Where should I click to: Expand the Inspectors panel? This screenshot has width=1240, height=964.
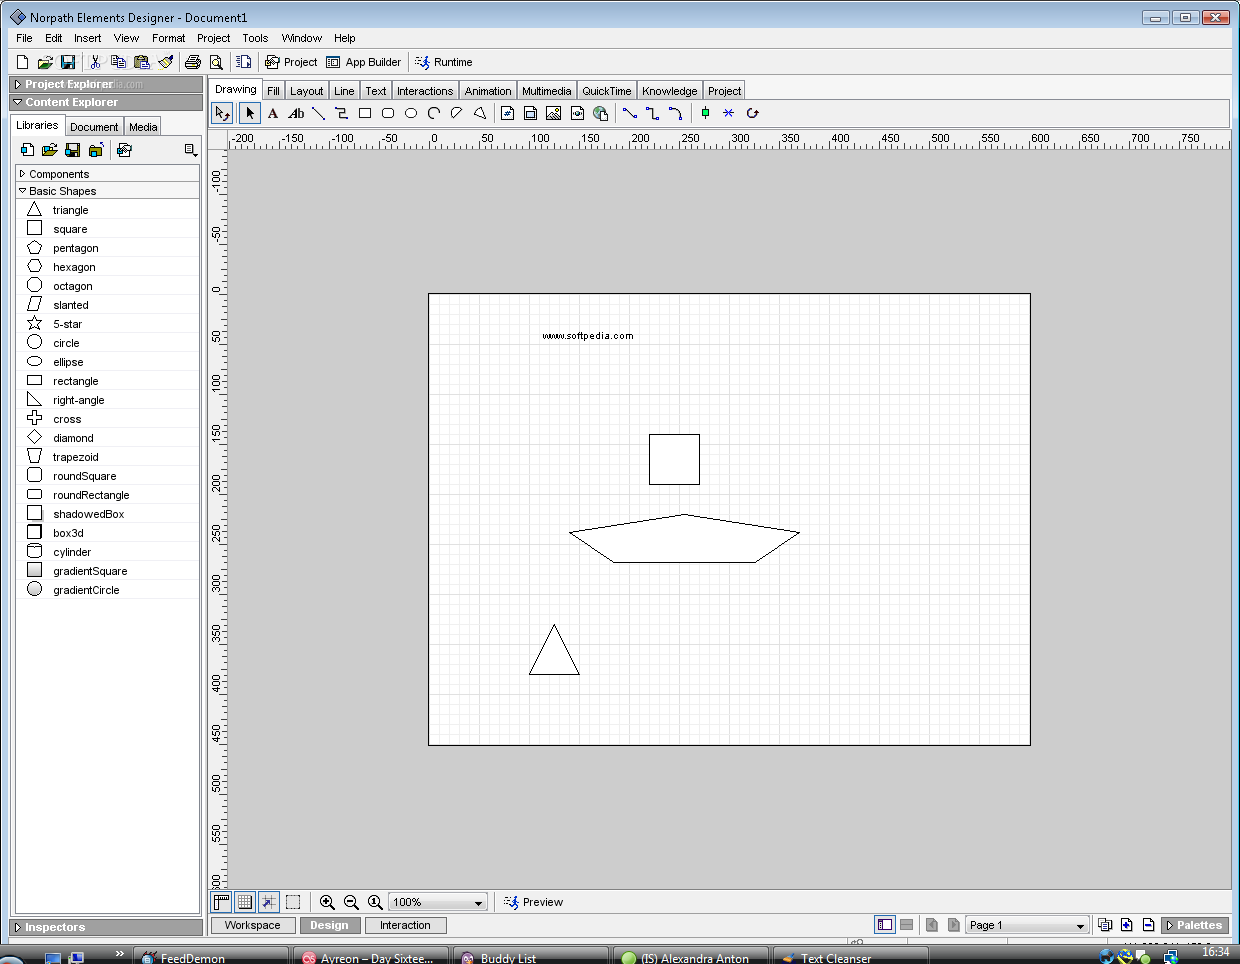(x=18, y=927)
